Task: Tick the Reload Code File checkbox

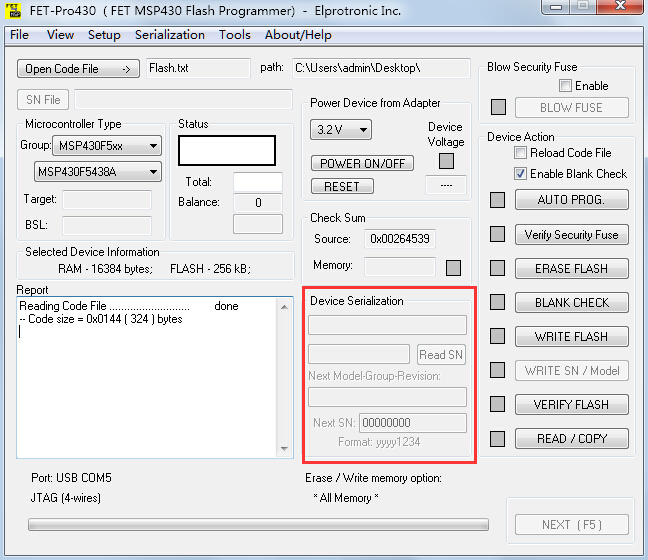Action: [520, 153]
